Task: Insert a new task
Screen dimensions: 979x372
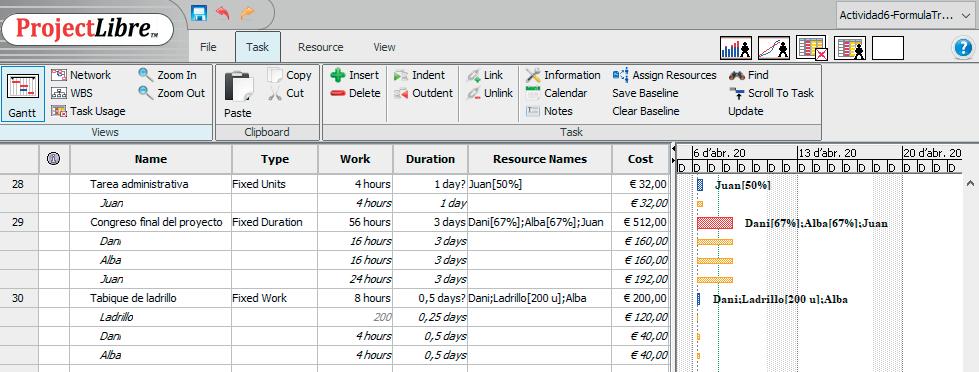Action: click(355, 75)
